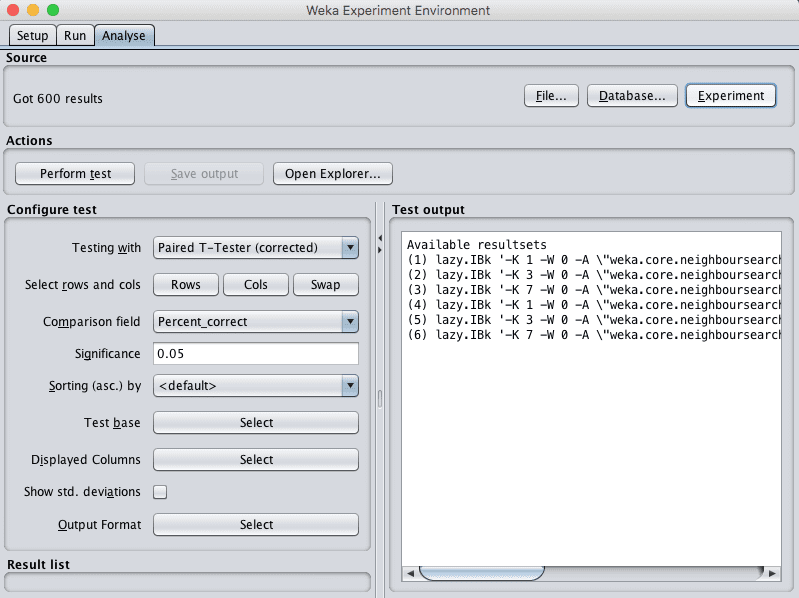Enable Show std. deviations checkbox

pyautogui.click(x=160, y=492)
